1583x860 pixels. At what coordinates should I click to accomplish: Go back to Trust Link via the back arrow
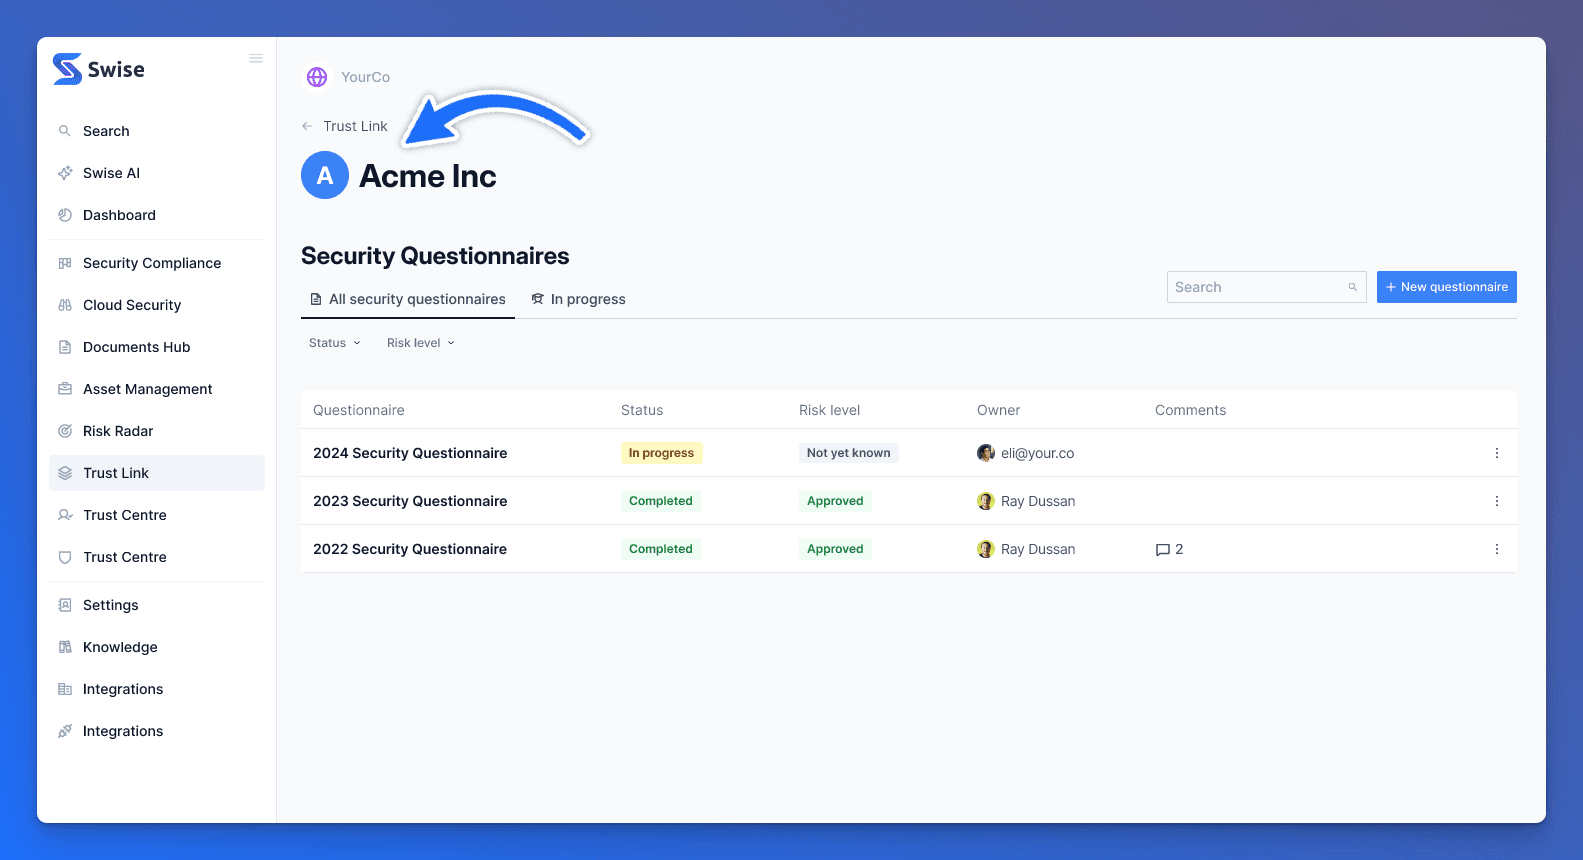coord(307,126)
